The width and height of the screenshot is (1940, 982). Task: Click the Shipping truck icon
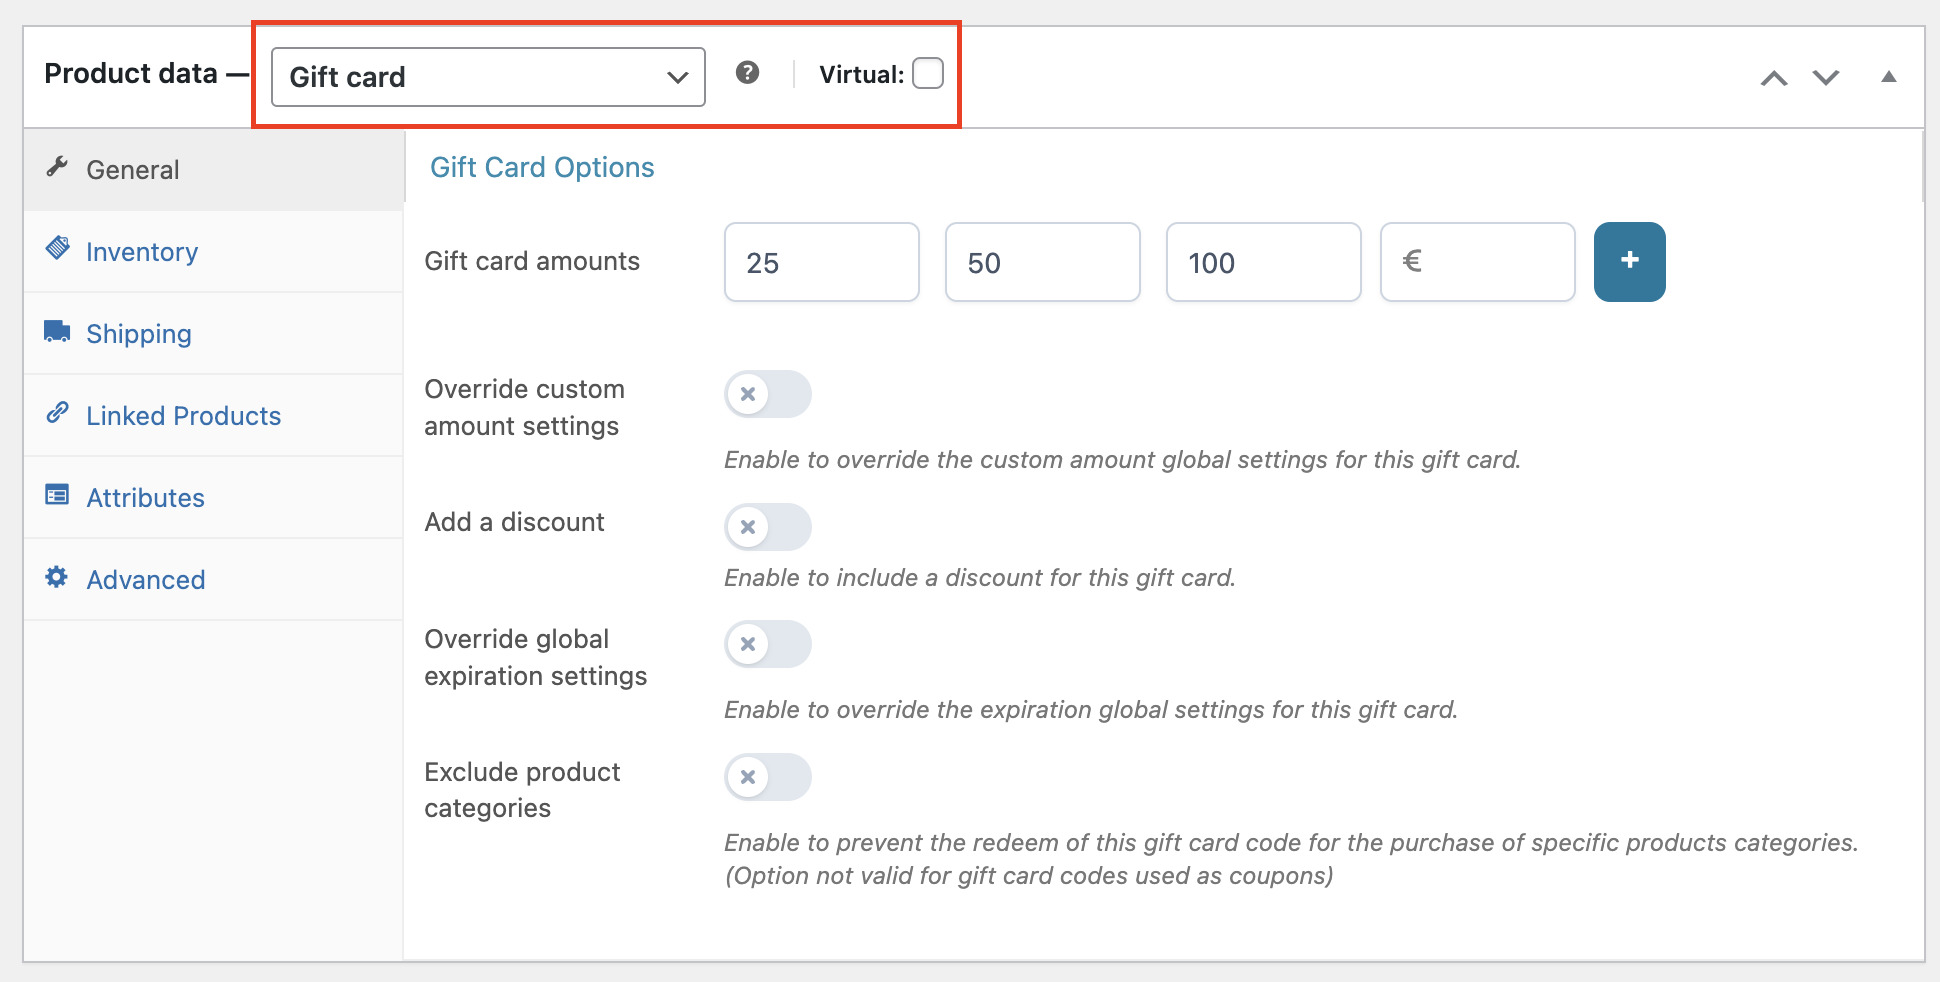tap(57, 331)
